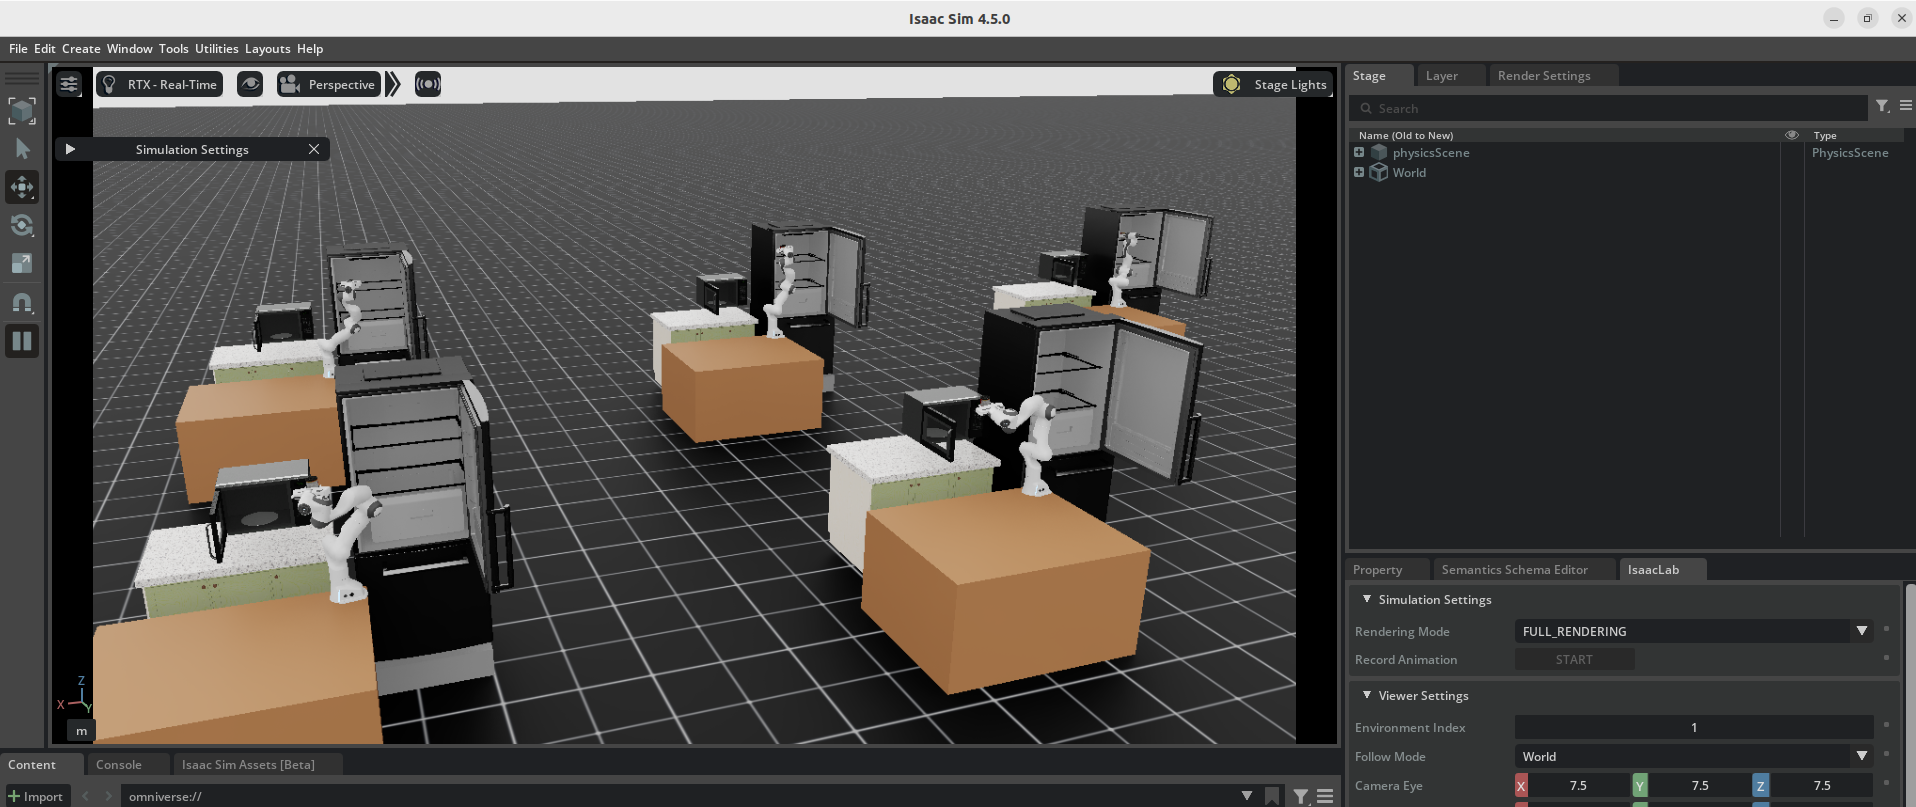Select the Move tool in left toolbar
Image resolution: width=1916 pixels, height=807 pixels.
click(22, 187)
